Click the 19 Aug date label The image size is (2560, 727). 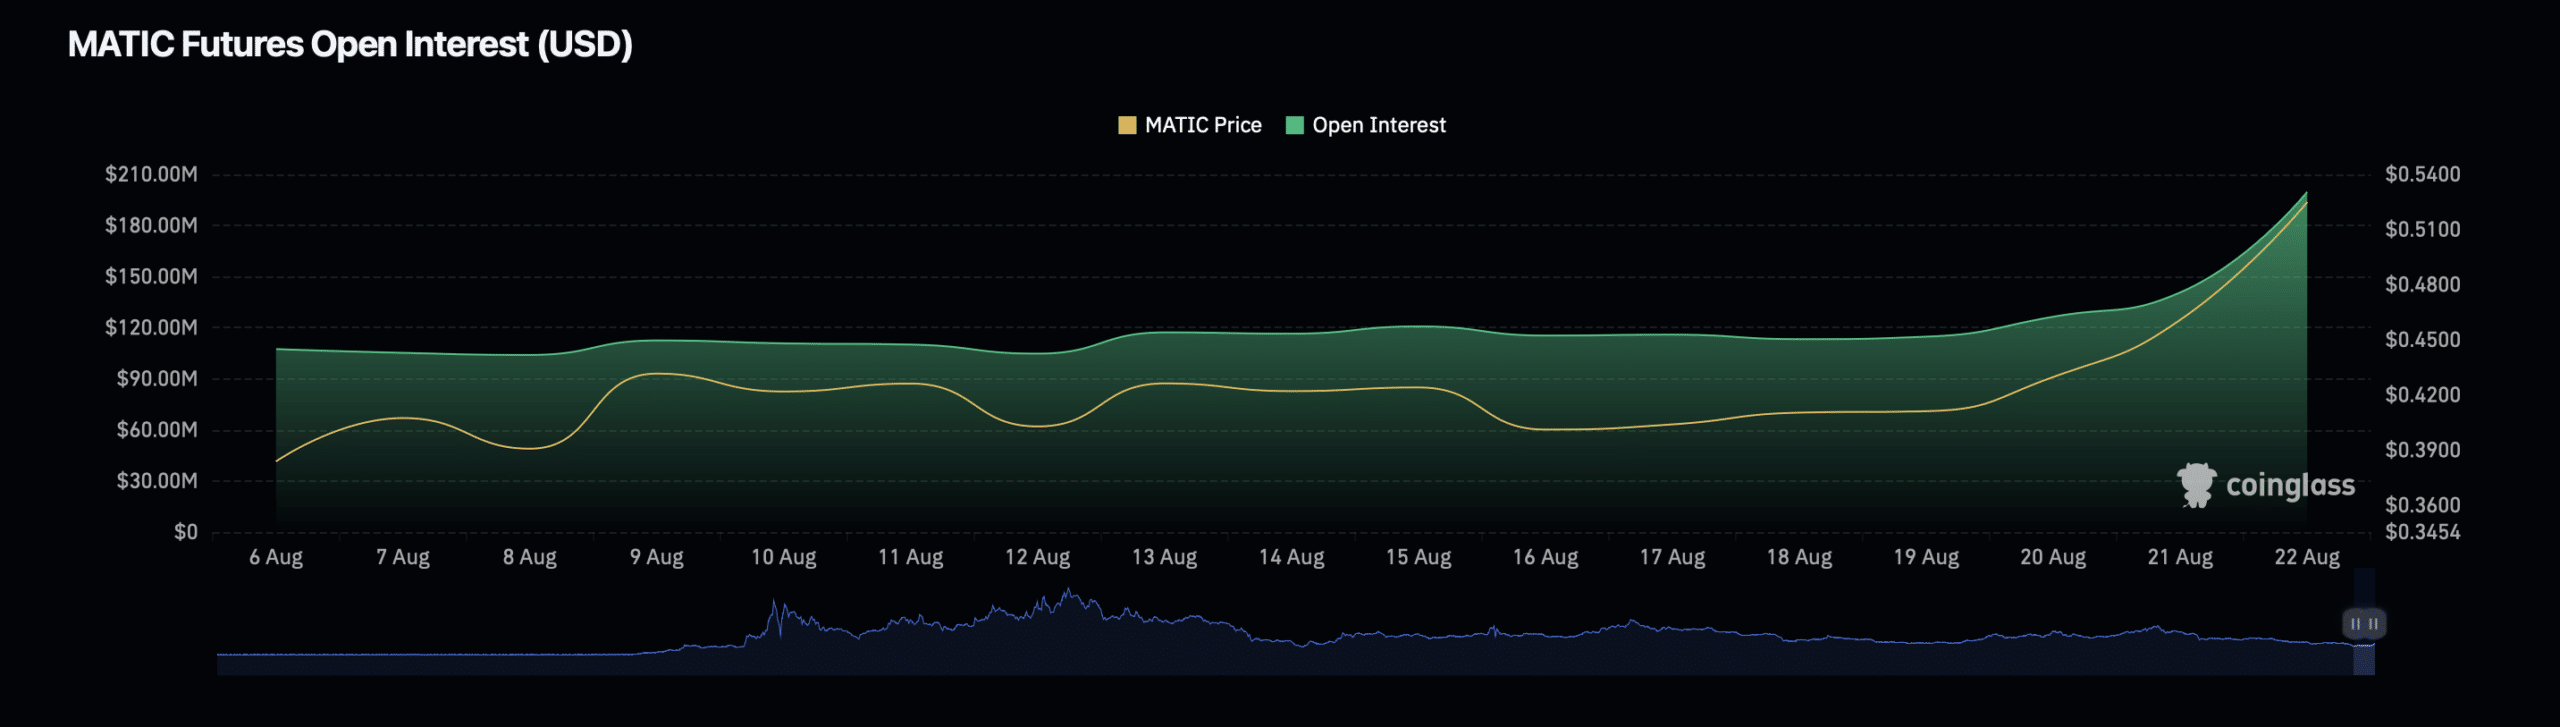coord(1927,557)
